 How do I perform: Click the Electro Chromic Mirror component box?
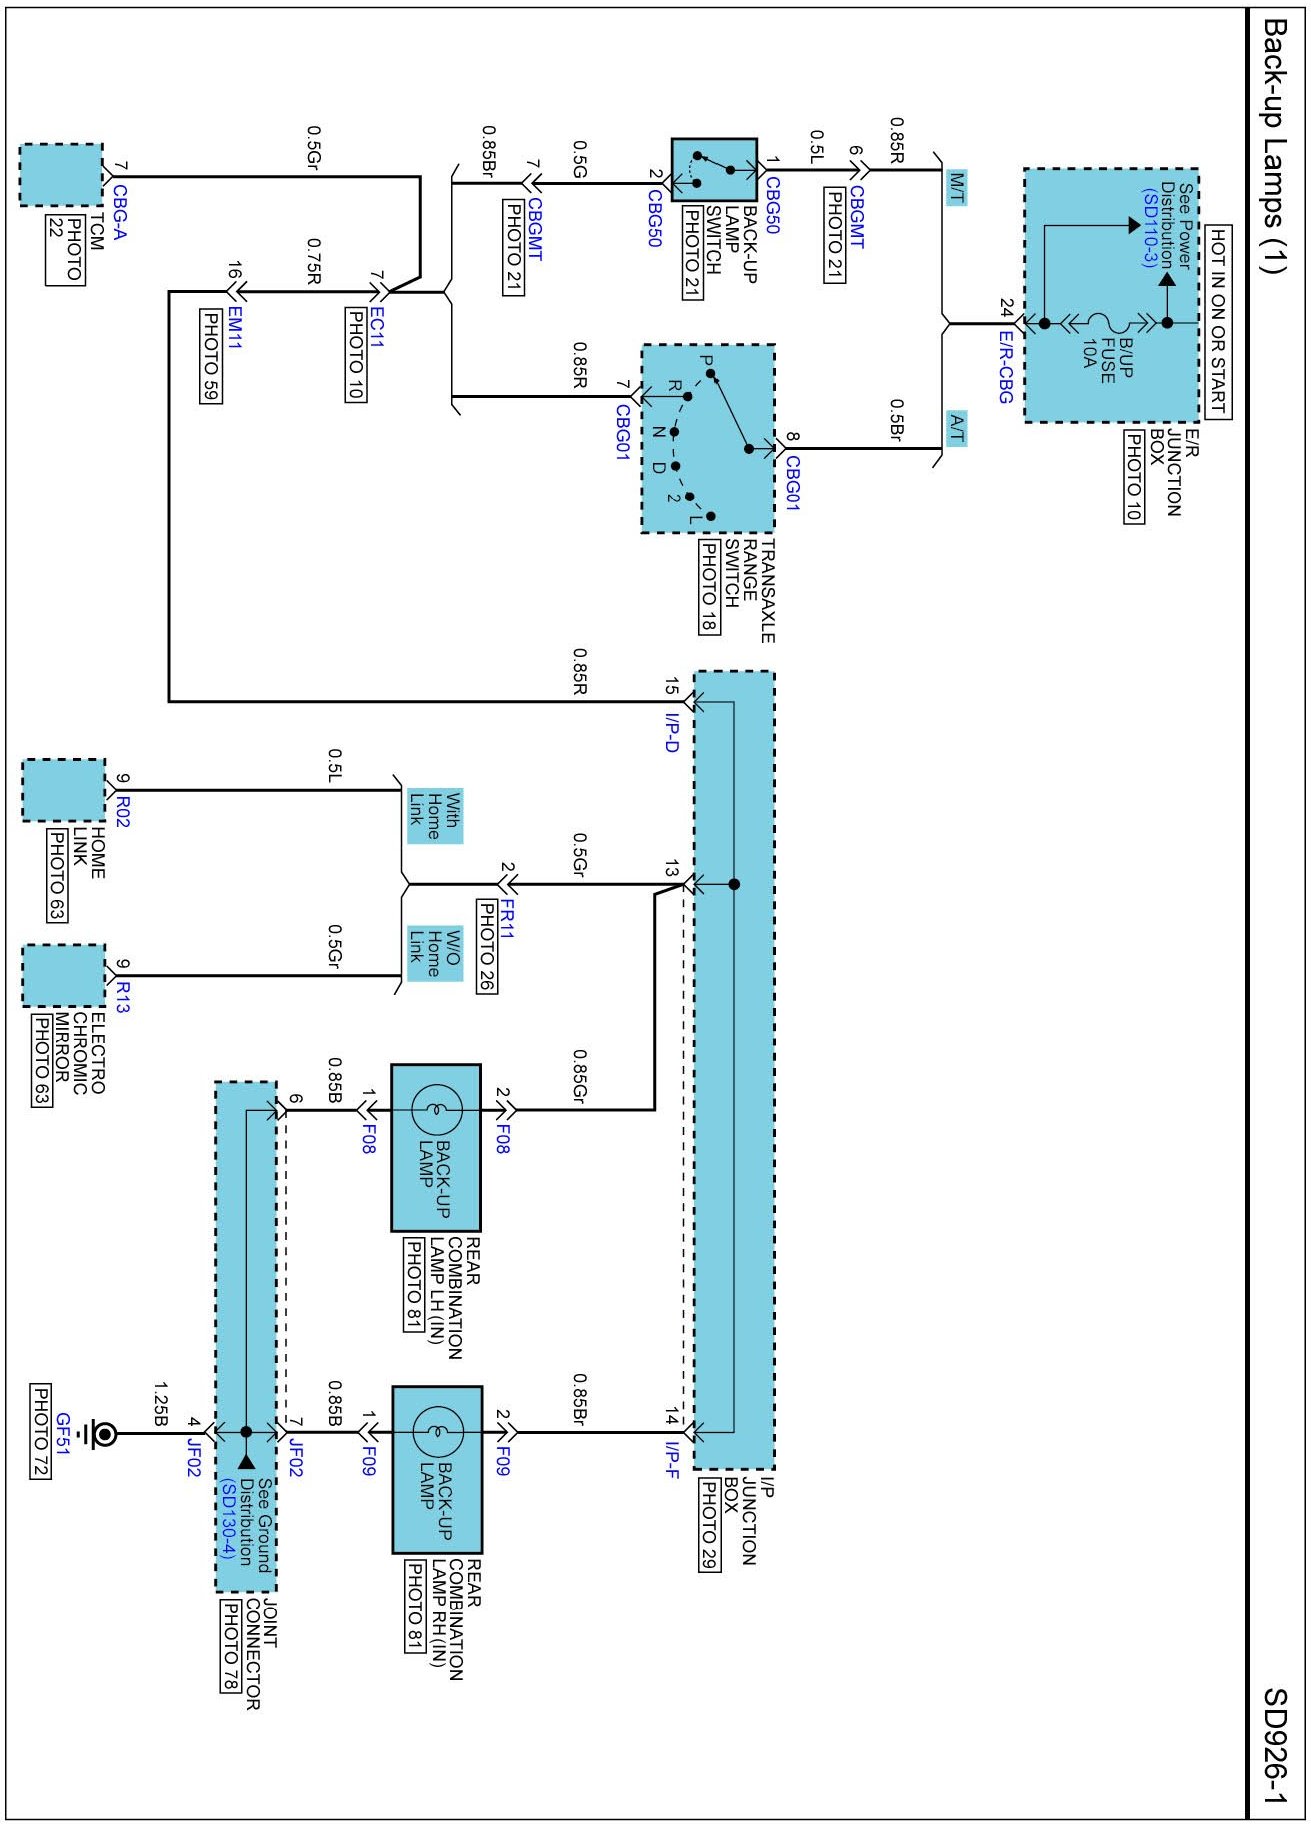point(63,975)
